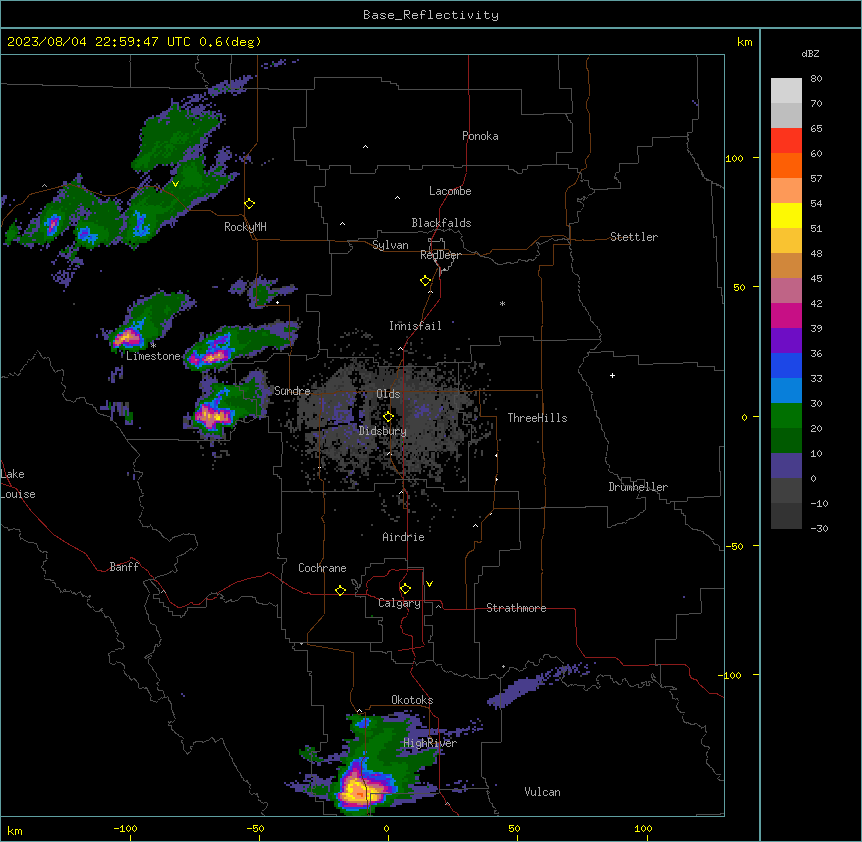
Task: Click the Calgary city label
Action: tap(399, 603)
